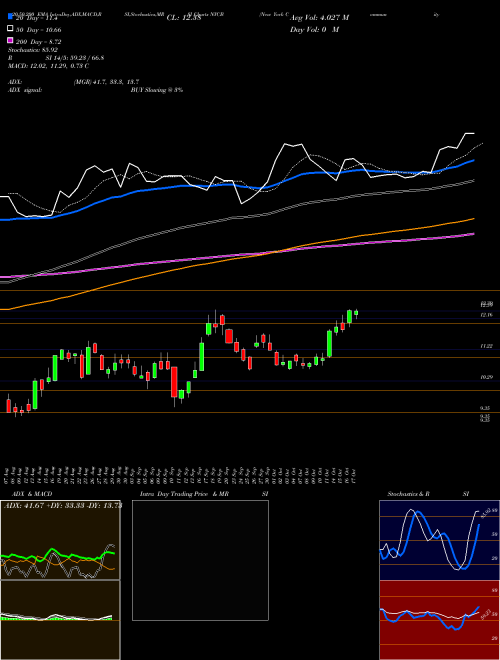Open the ADX indicator chart panel

click(60, 540)
